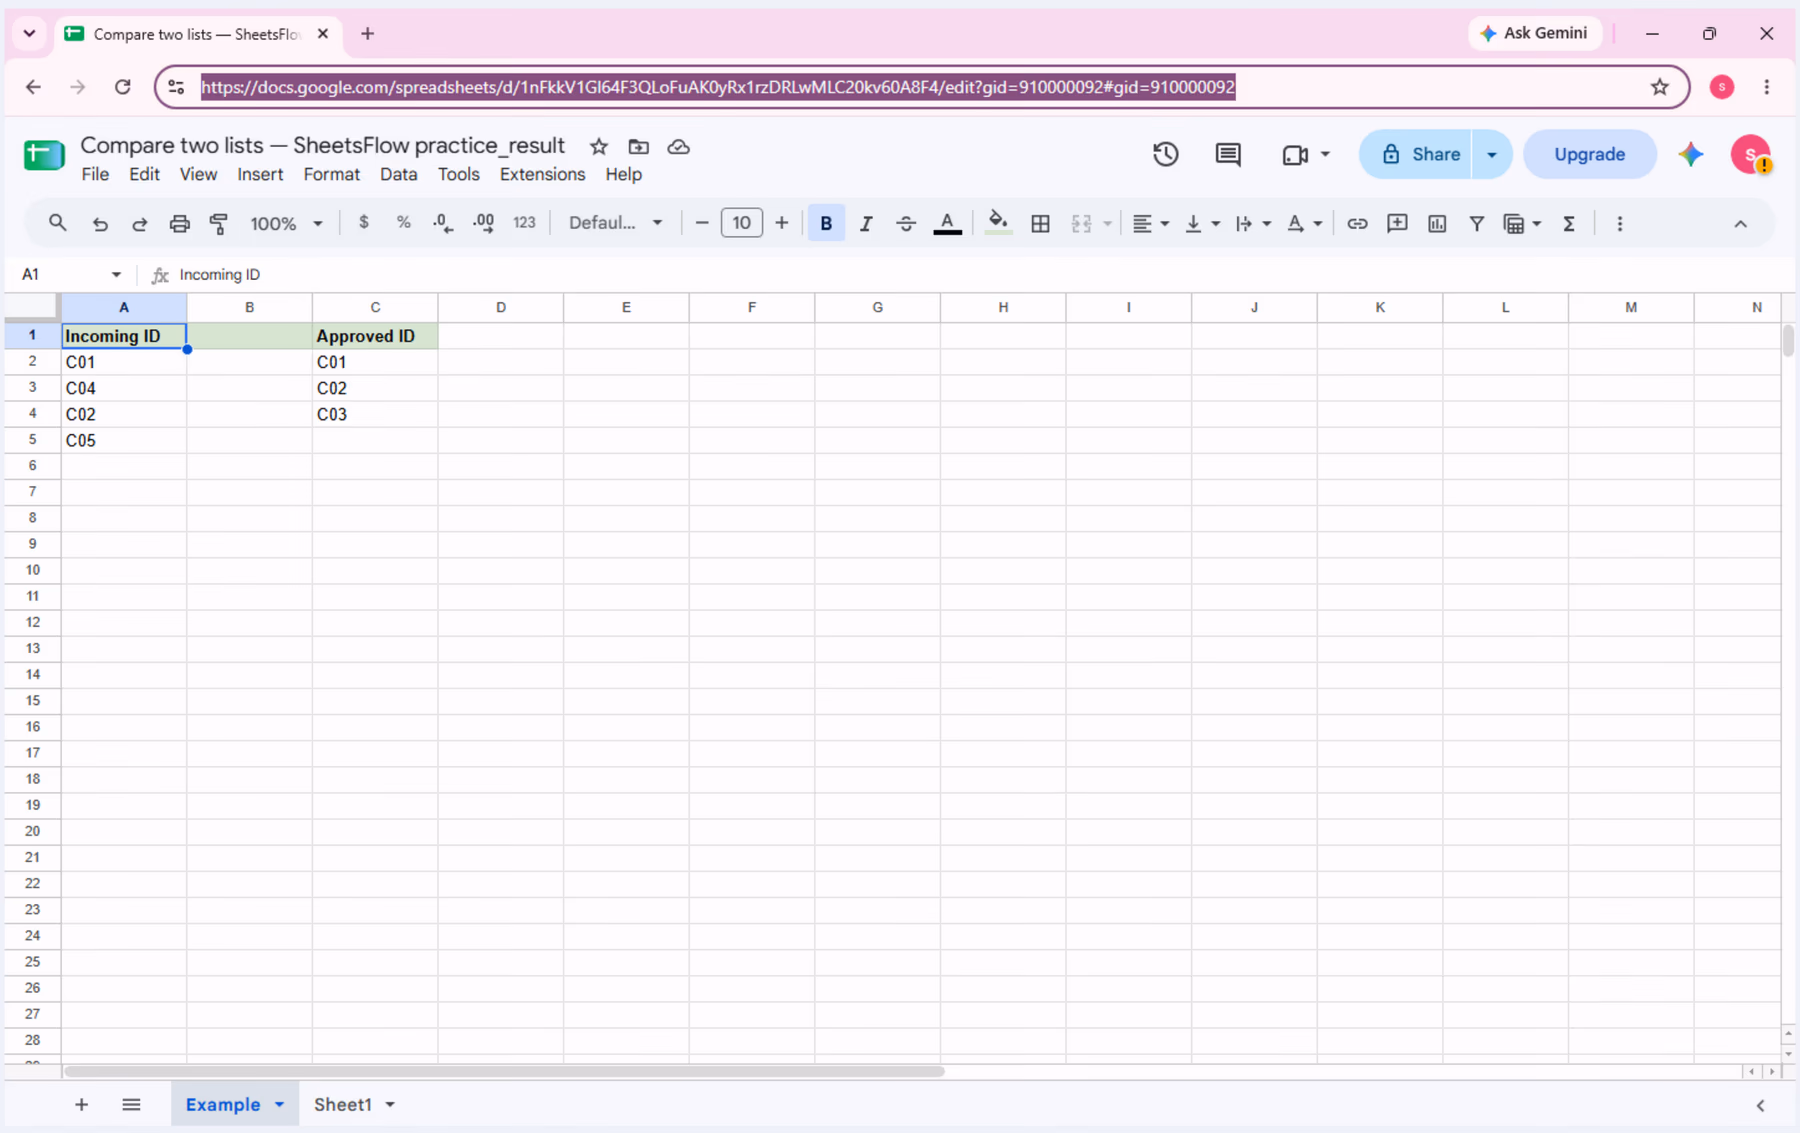1800x1133 pixels.
Task: Open the Data menu
Action: coord(398,174)
